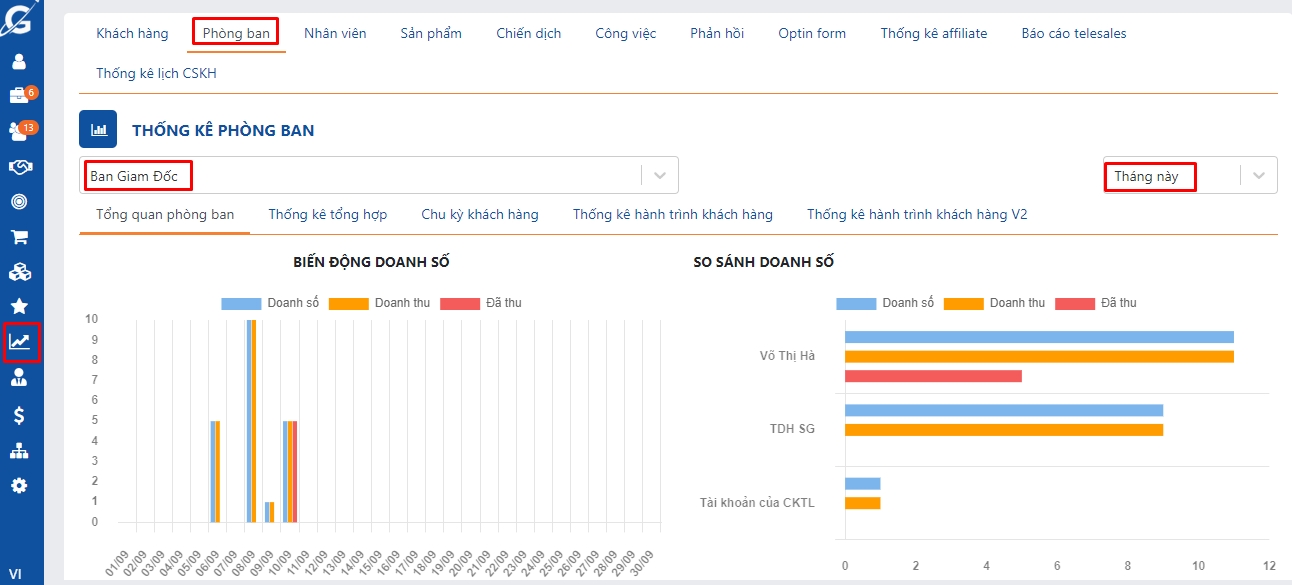Toggle Đã thu legend in So sánh chart
The width and height of the screenshot is (1292, 585).
tap(1095, 303)
